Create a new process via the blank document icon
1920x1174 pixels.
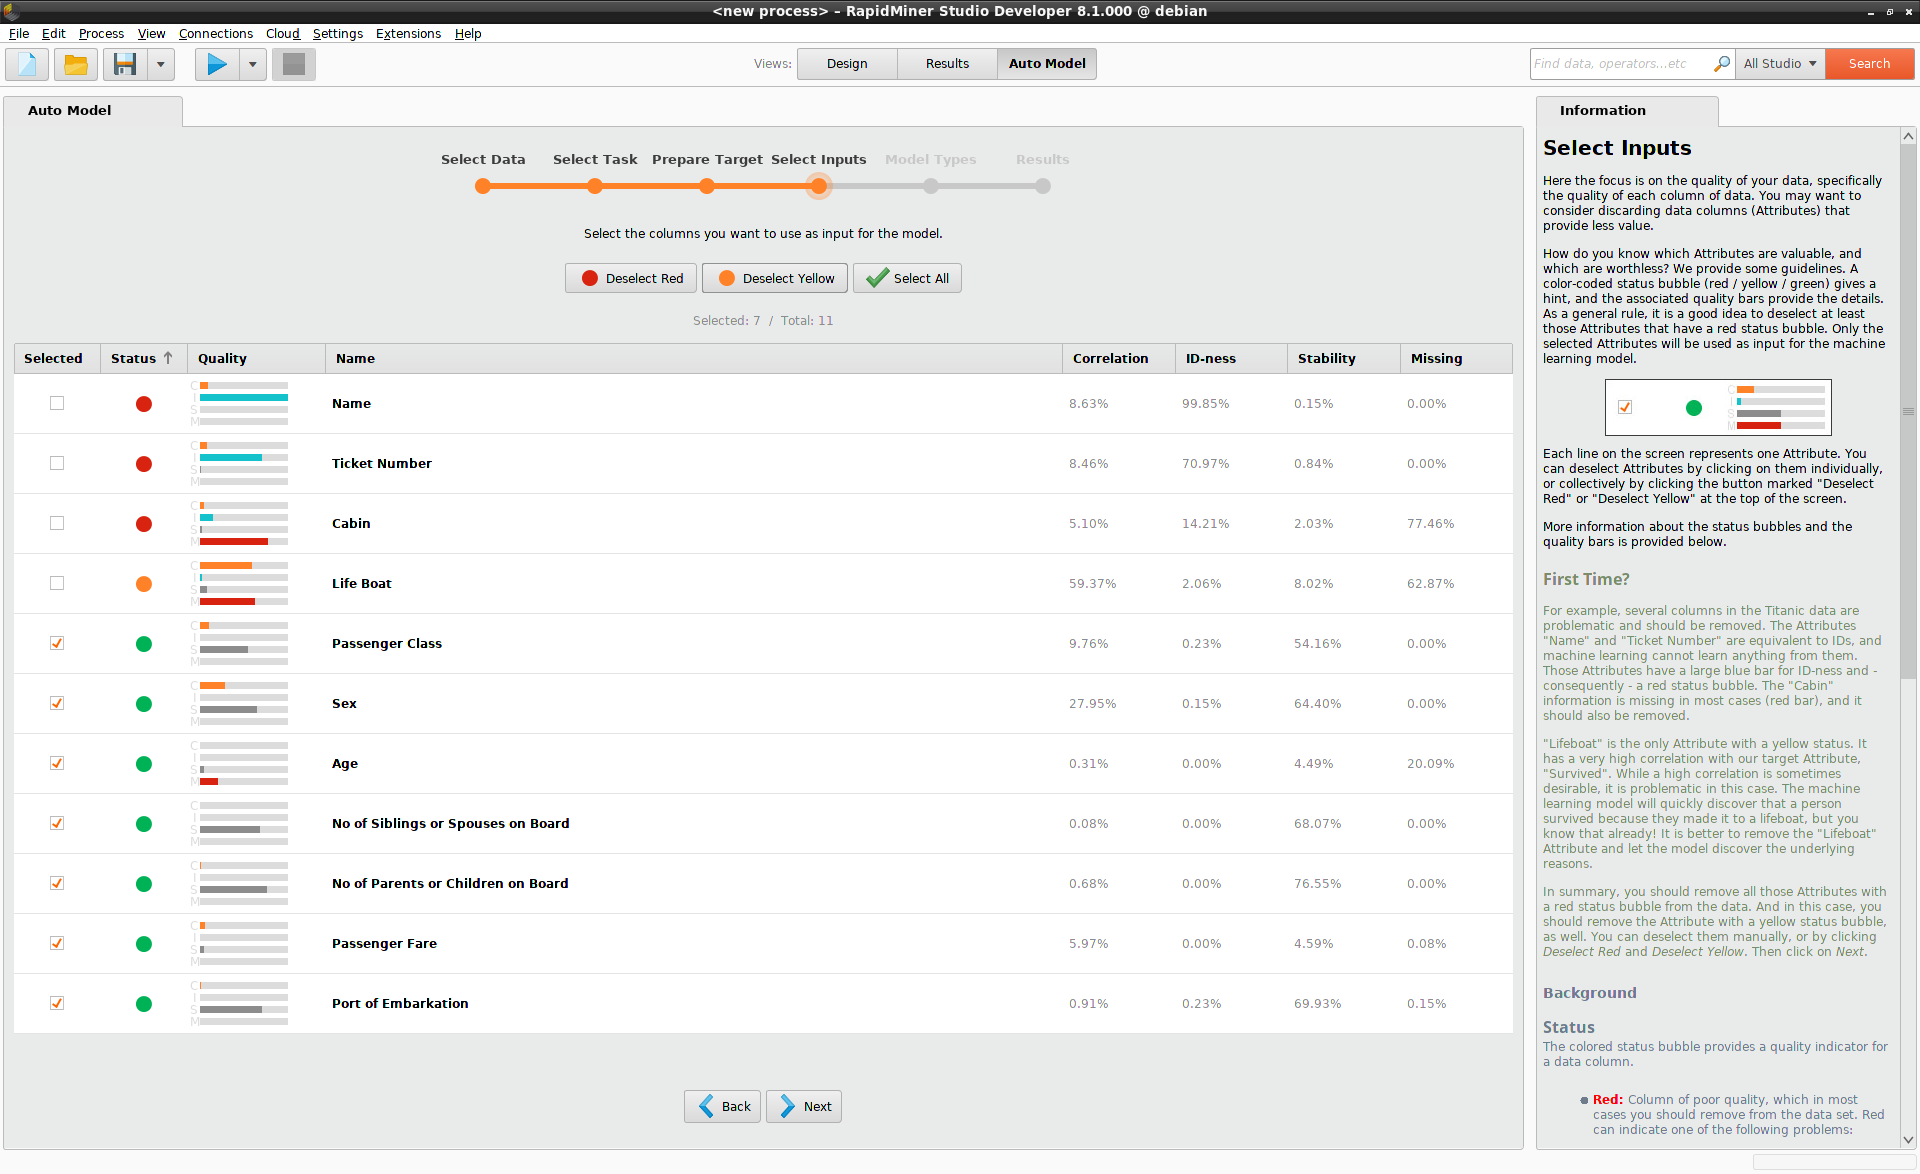click(x=25, y=63)
